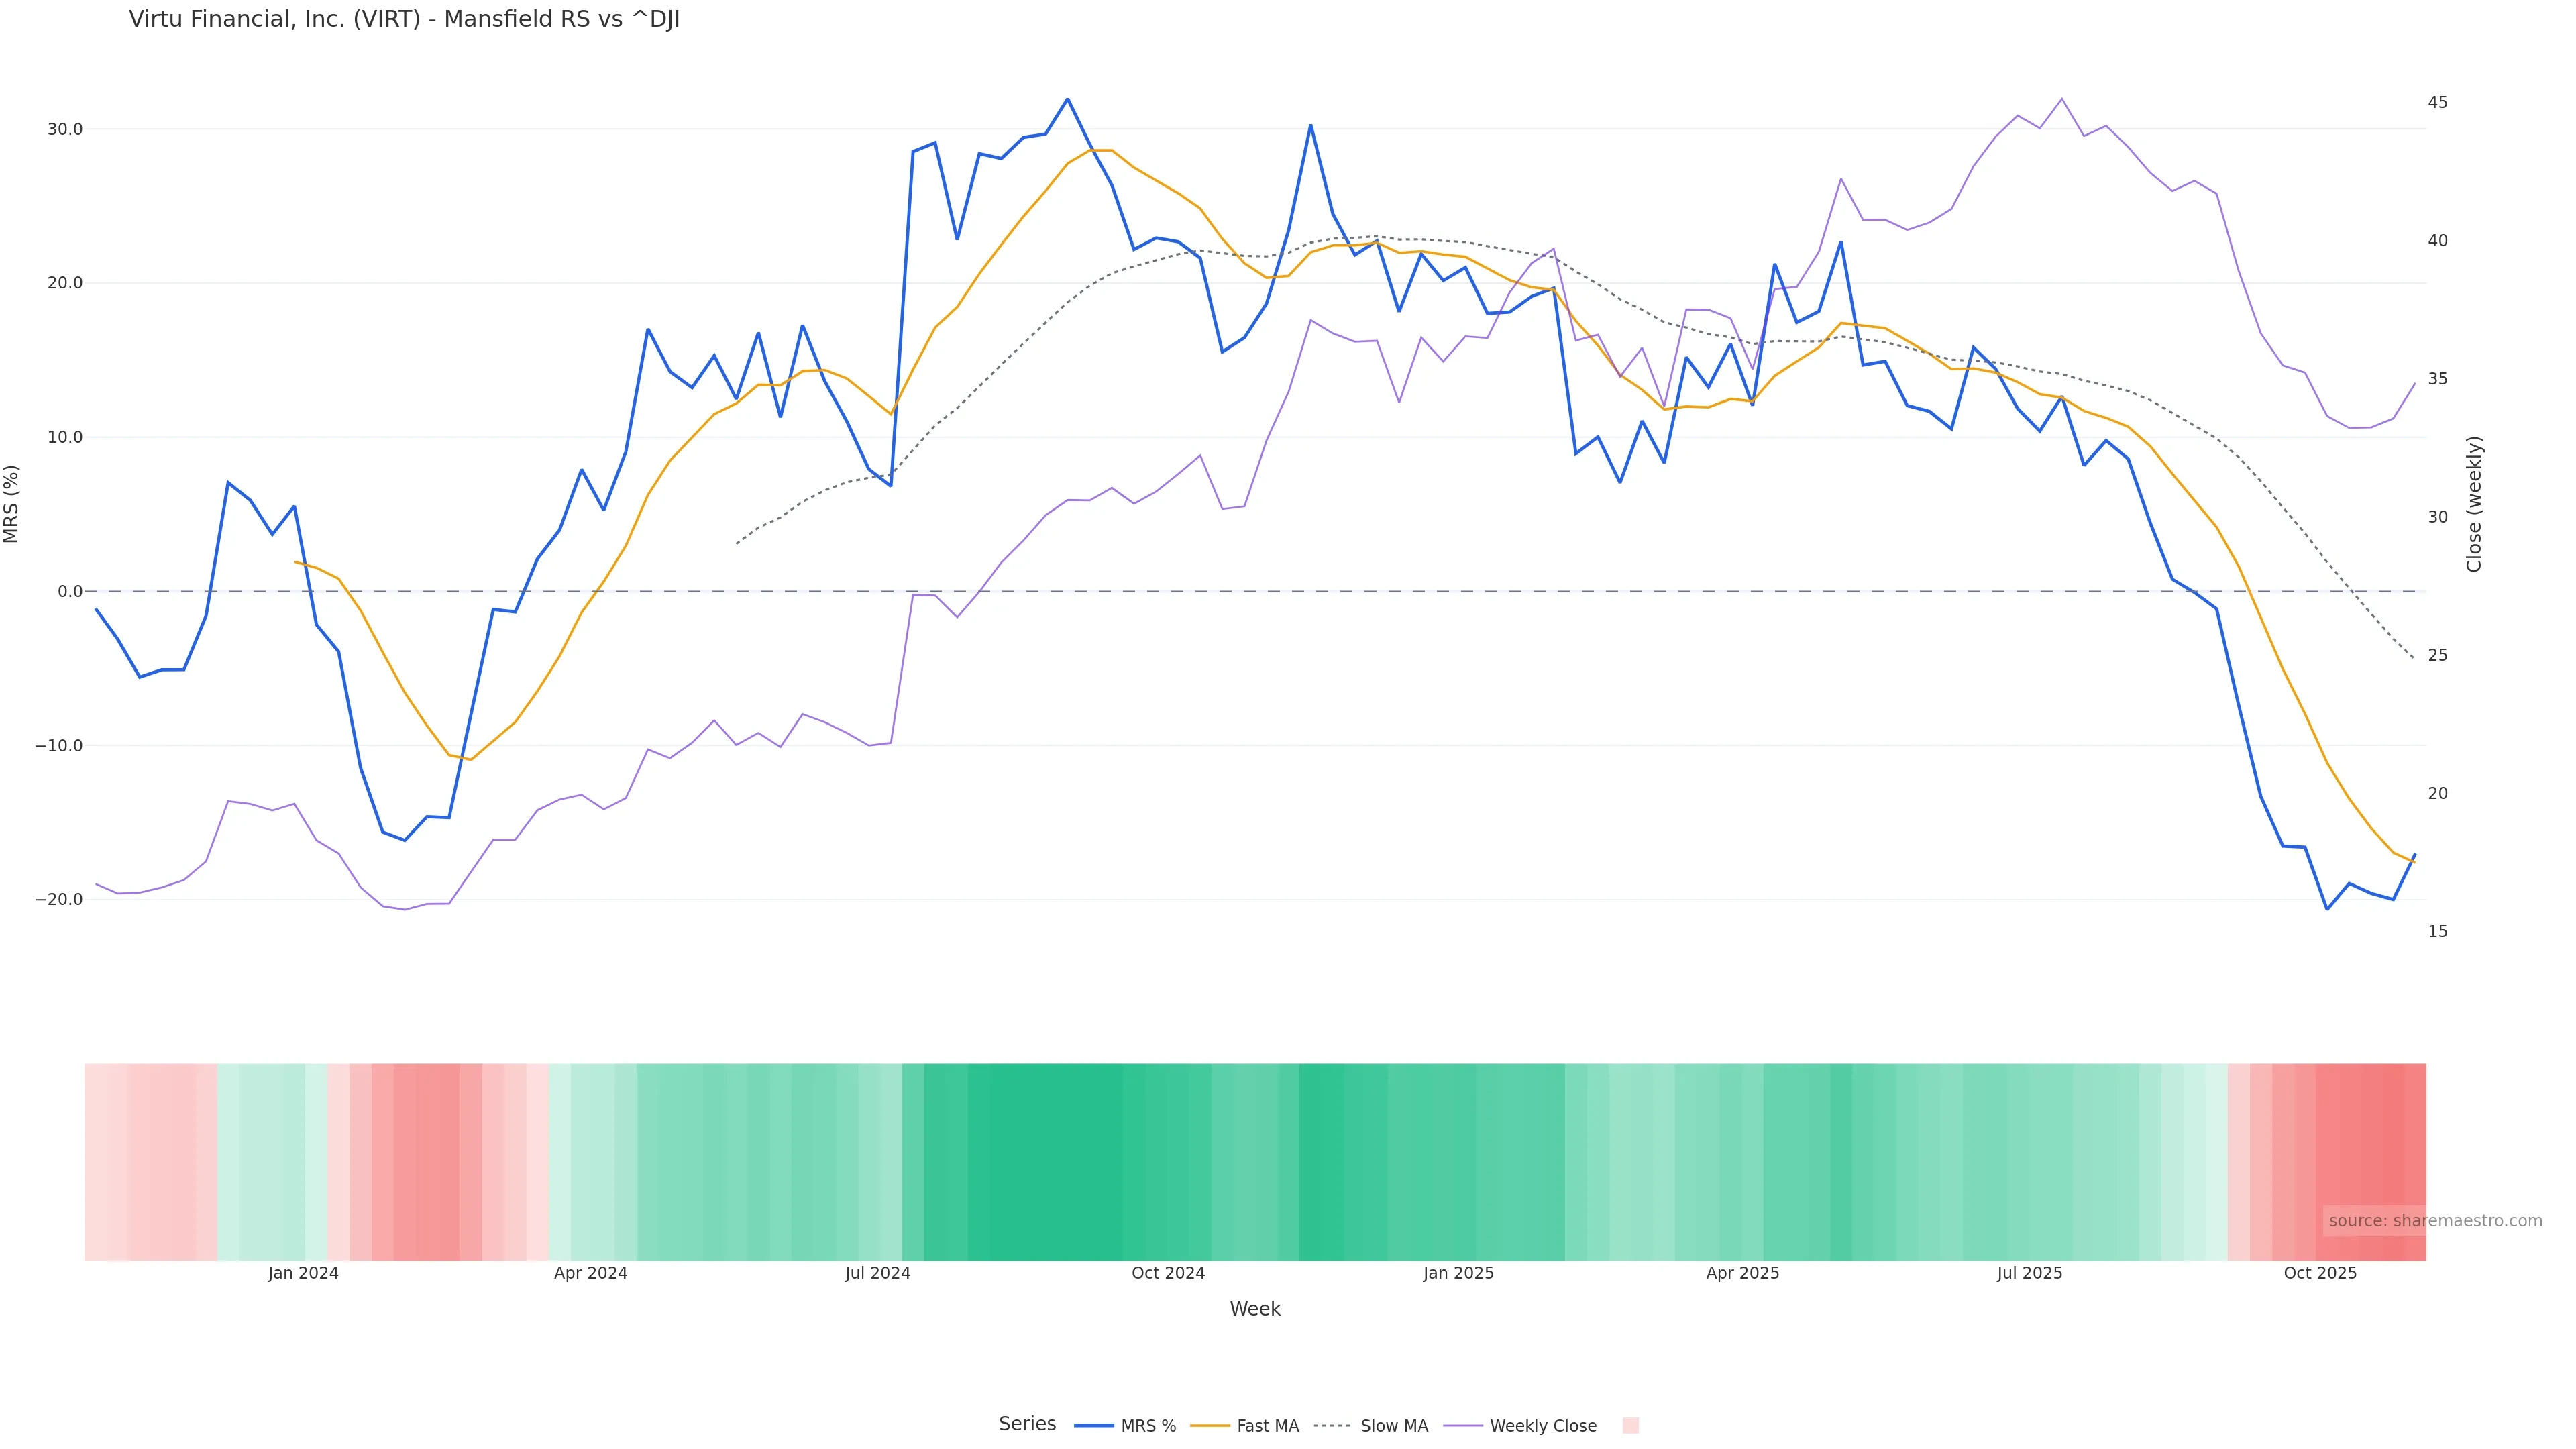The height and width of the screenshot is (1449, 2576).
Task: Select the chart title for Virtu Financial
Action: [404, 20]
